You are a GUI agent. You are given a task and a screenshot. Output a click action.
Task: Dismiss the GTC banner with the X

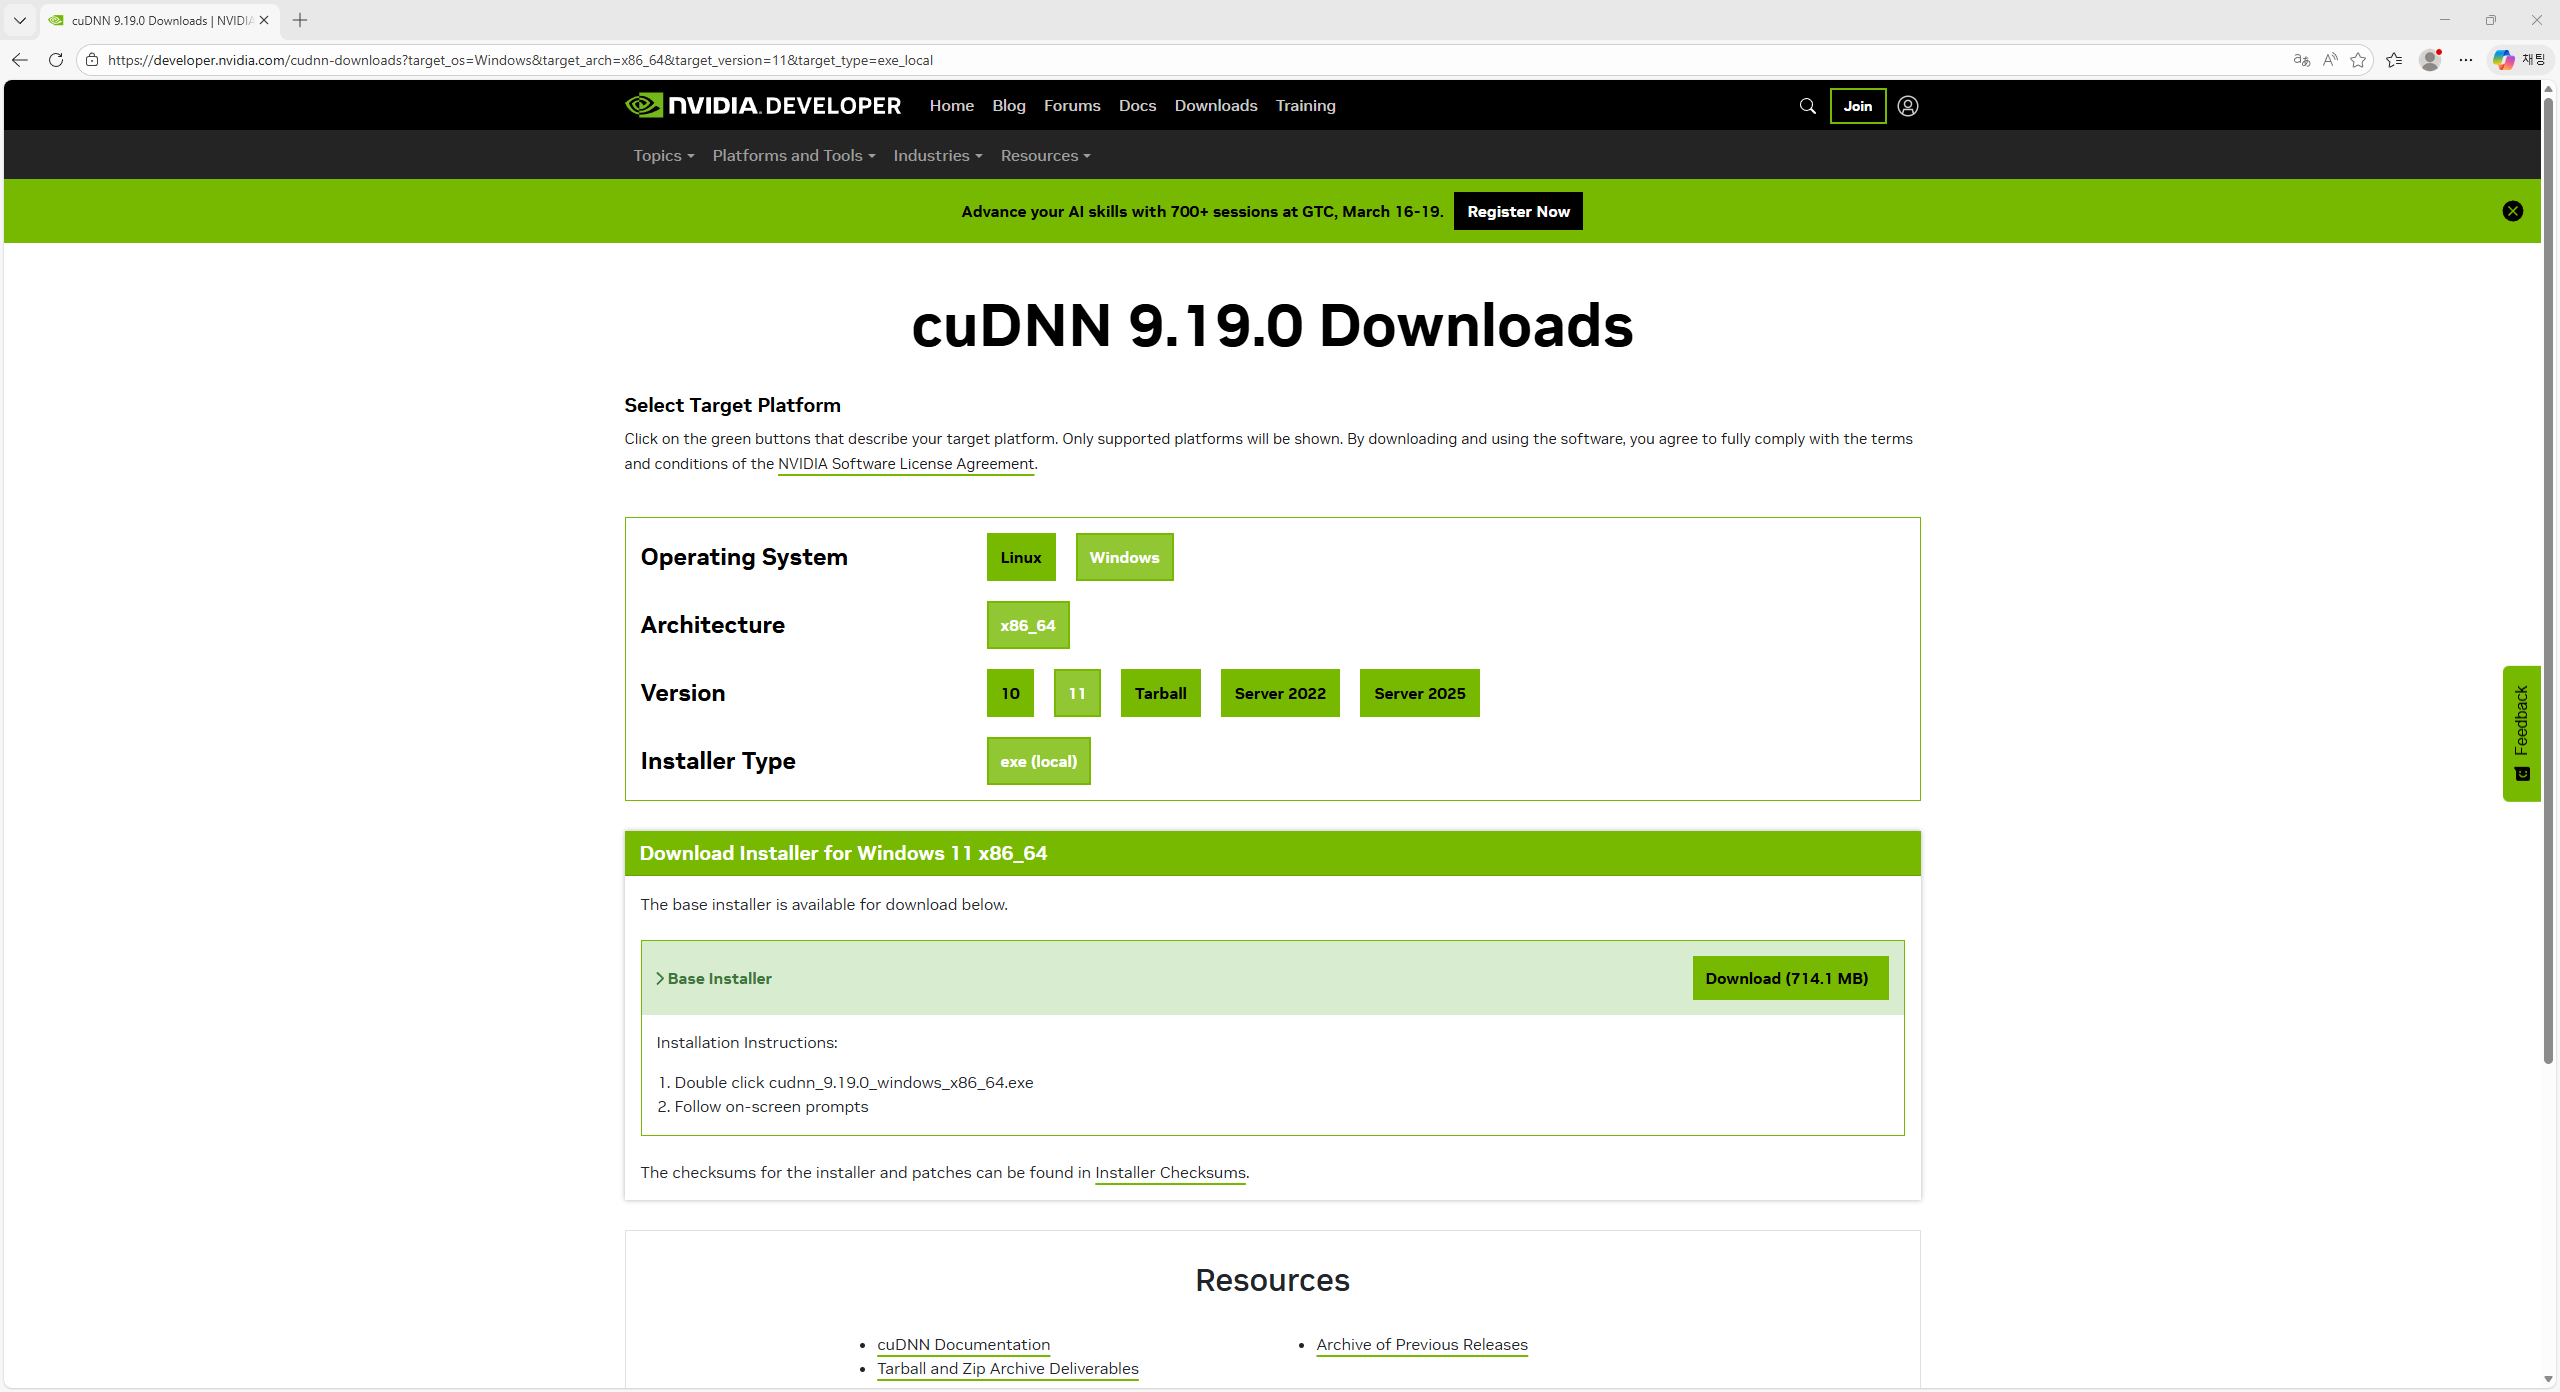pos(2513,210)
